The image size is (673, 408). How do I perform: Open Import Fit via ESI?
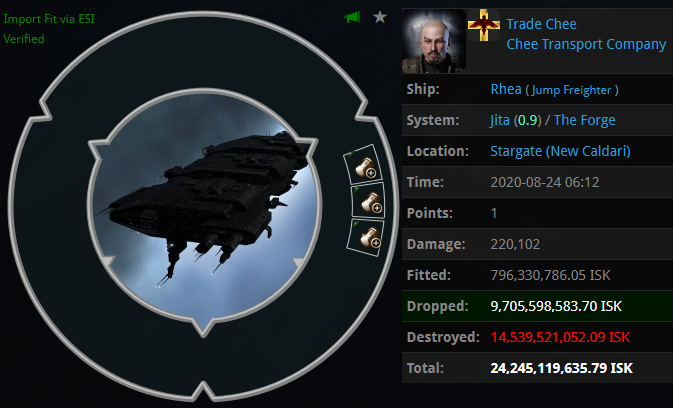(49, 19)
